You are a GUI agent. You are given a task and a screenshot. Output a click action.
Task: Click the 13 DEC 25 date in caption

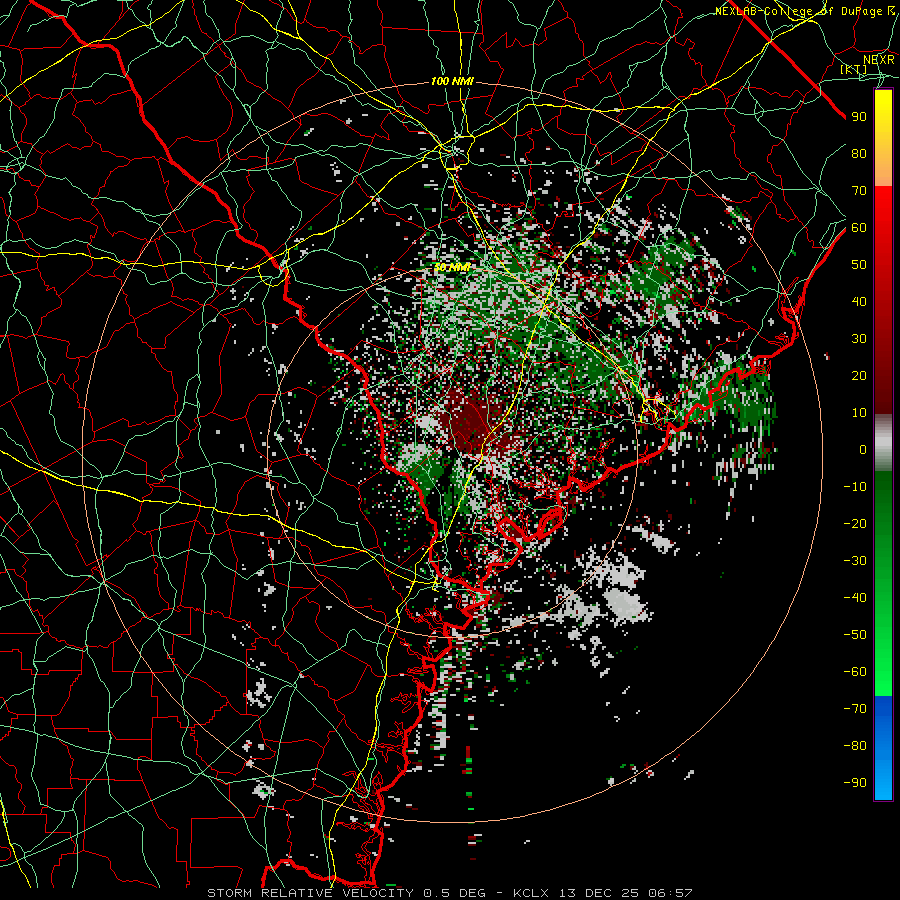(x=599, y=893)
